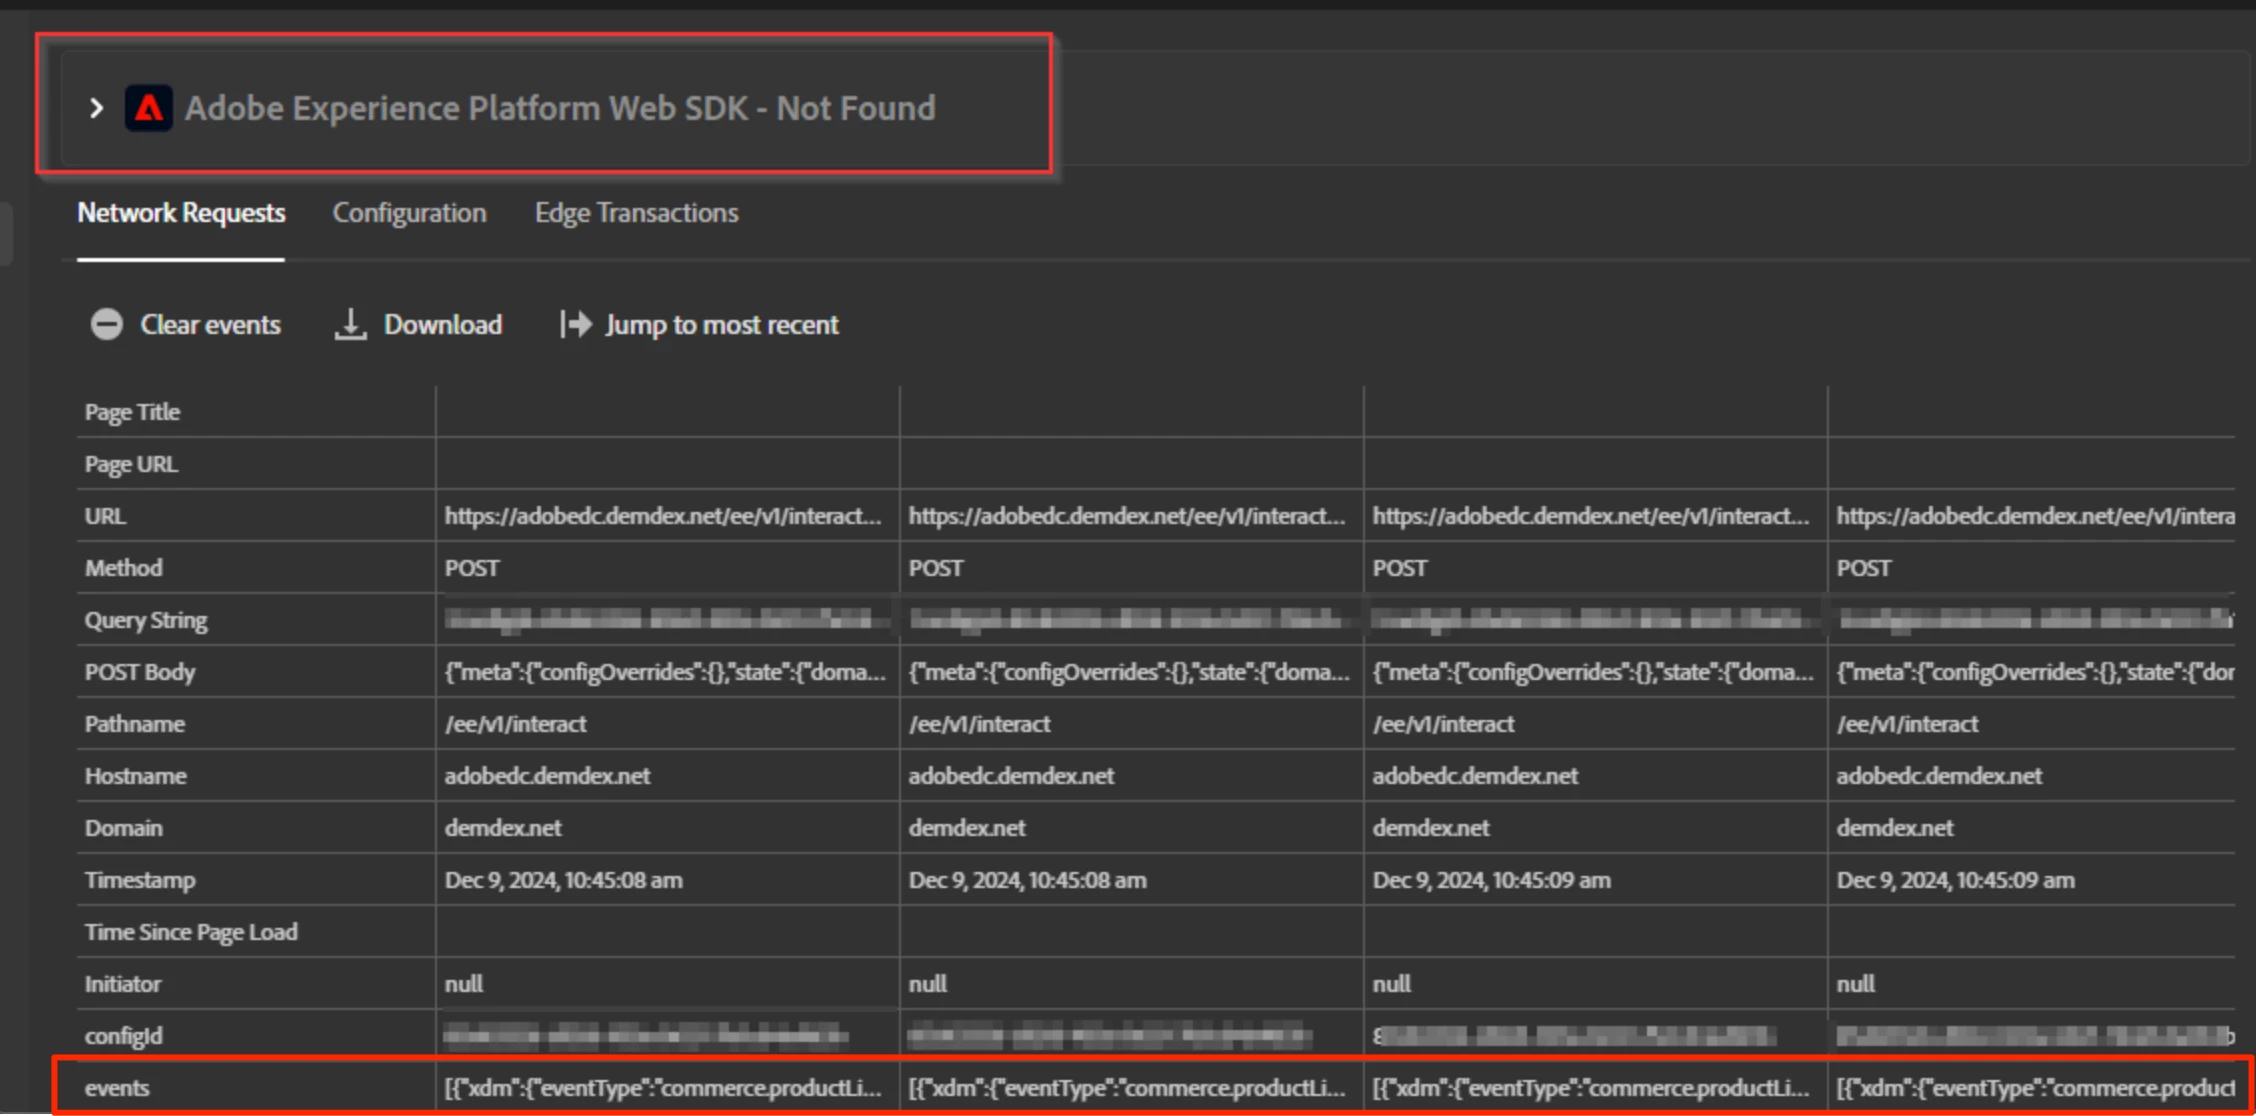Switch to the Configuration tab
The image size is (2256, 1116).
pos(409,213)
